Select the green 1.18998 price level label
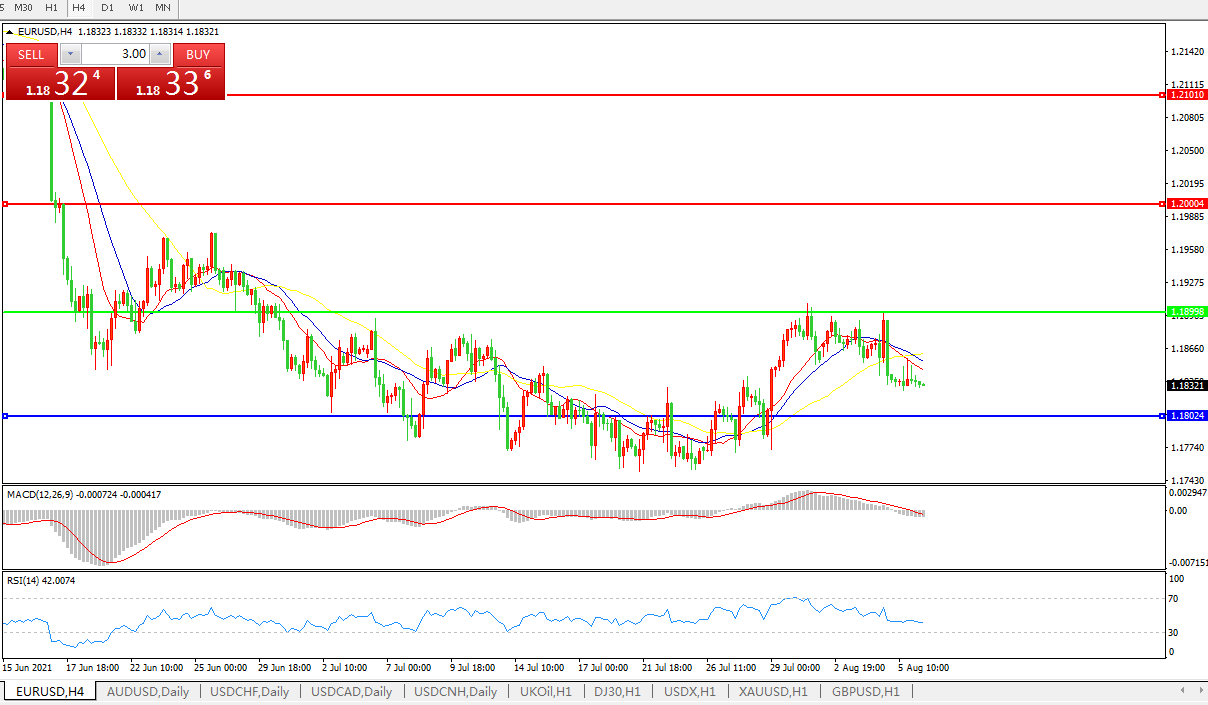Screen dimensions: 1208x705 coord(1187,312)
